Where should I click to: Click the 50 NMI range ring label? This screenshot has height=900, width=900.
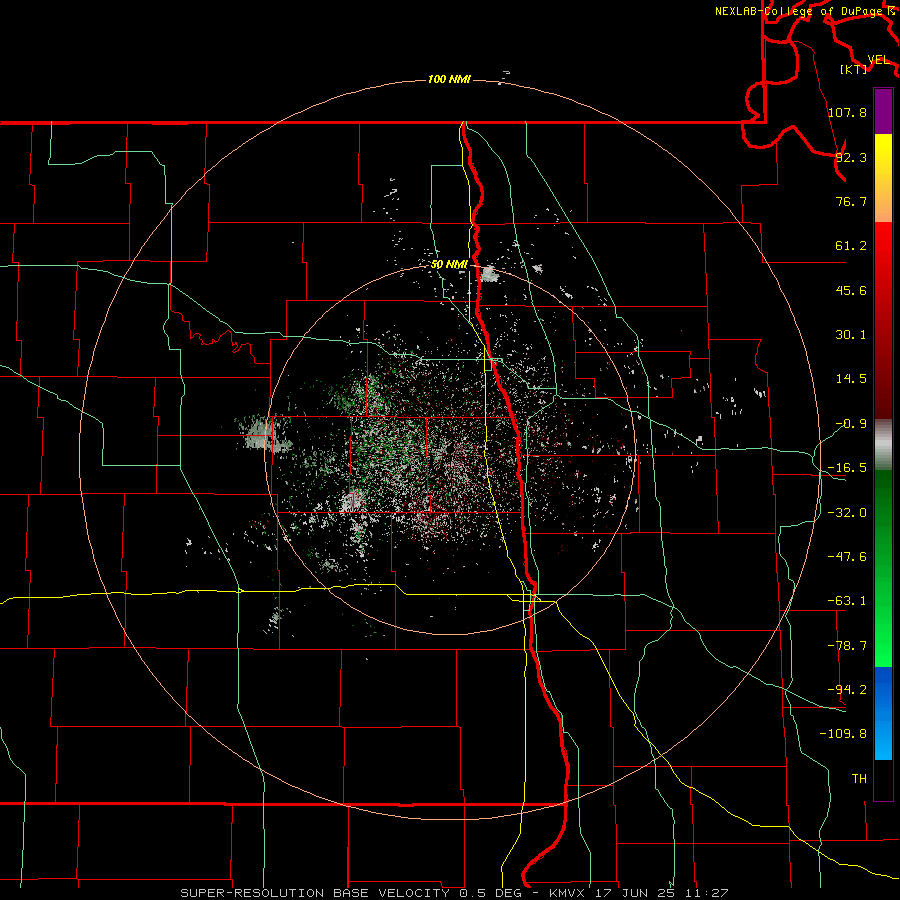(x=449, y=265)
